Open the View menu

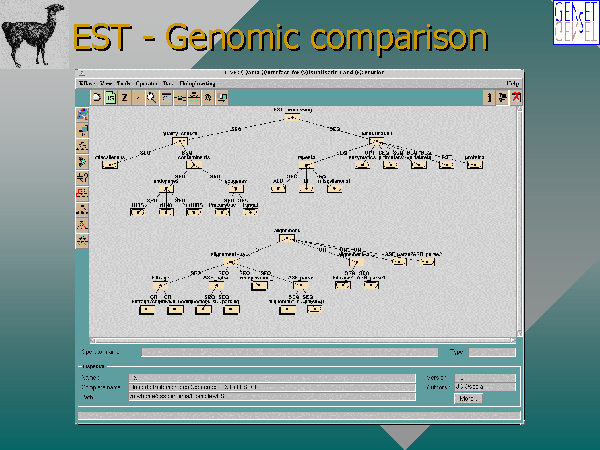(x=103, y=83)
